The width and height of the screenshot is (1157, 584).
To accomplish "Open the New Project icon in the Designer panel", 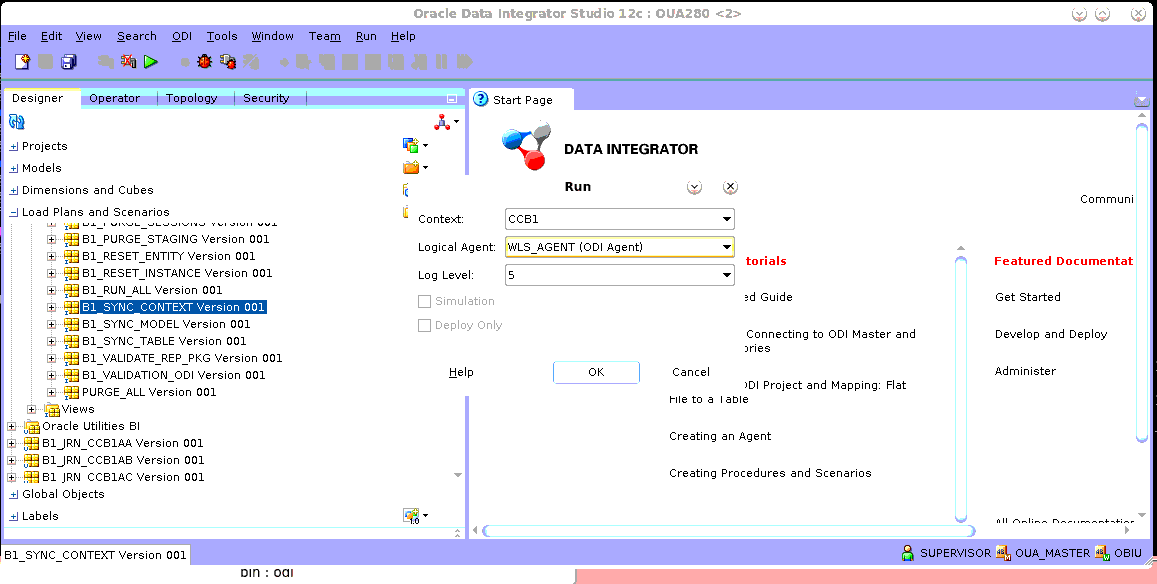I will coord(412,145).
